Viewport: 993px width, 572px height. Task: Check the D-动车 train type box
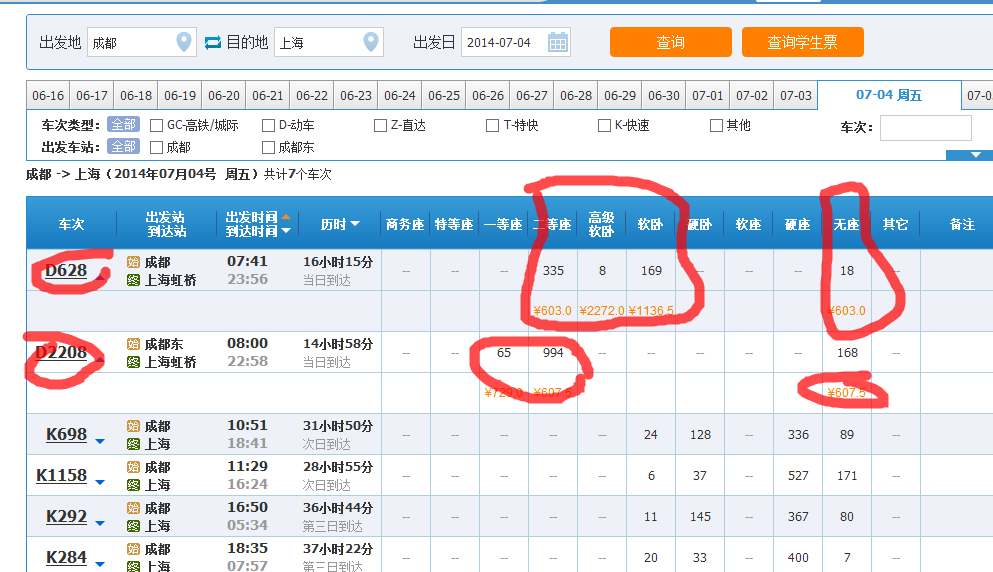[x=269, y=125]
